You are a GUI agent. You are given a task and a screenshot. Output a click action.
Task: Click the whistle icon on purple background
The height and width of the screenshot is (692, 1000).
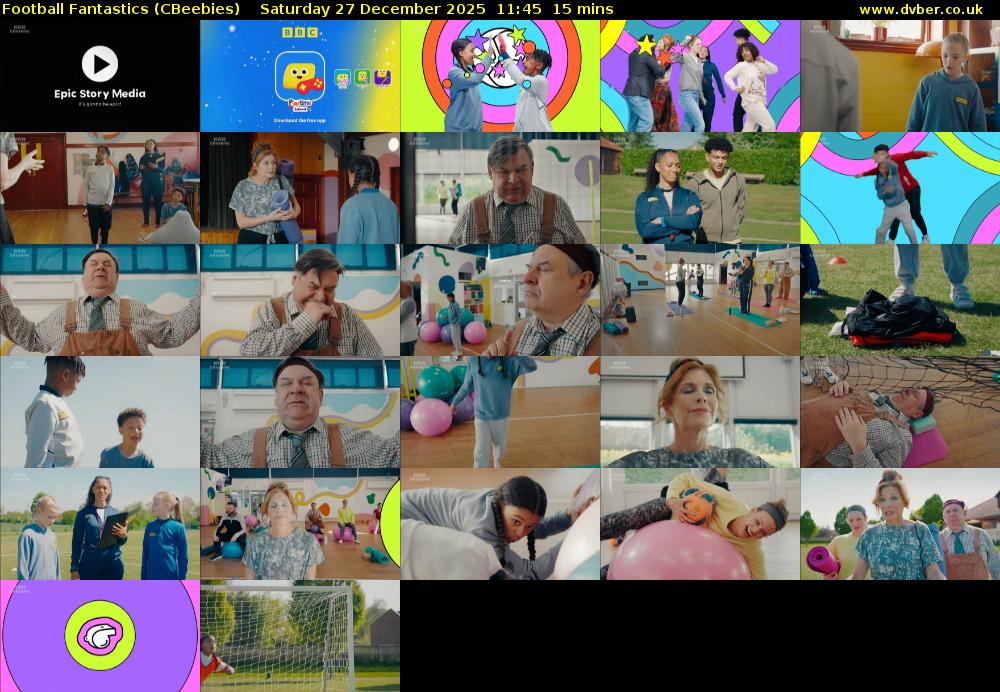click(x=100, y=635)
